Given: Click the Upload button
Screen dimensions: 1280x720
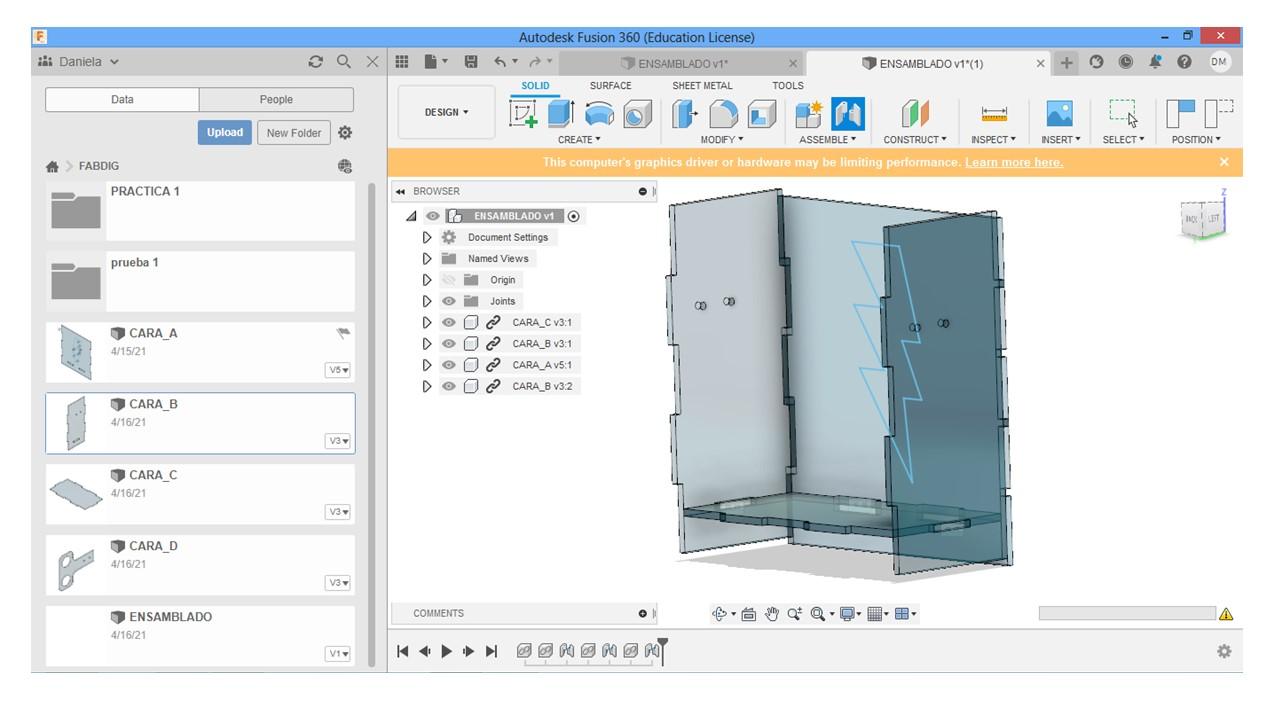Looking at the screenshot, I should coord(225,132).
